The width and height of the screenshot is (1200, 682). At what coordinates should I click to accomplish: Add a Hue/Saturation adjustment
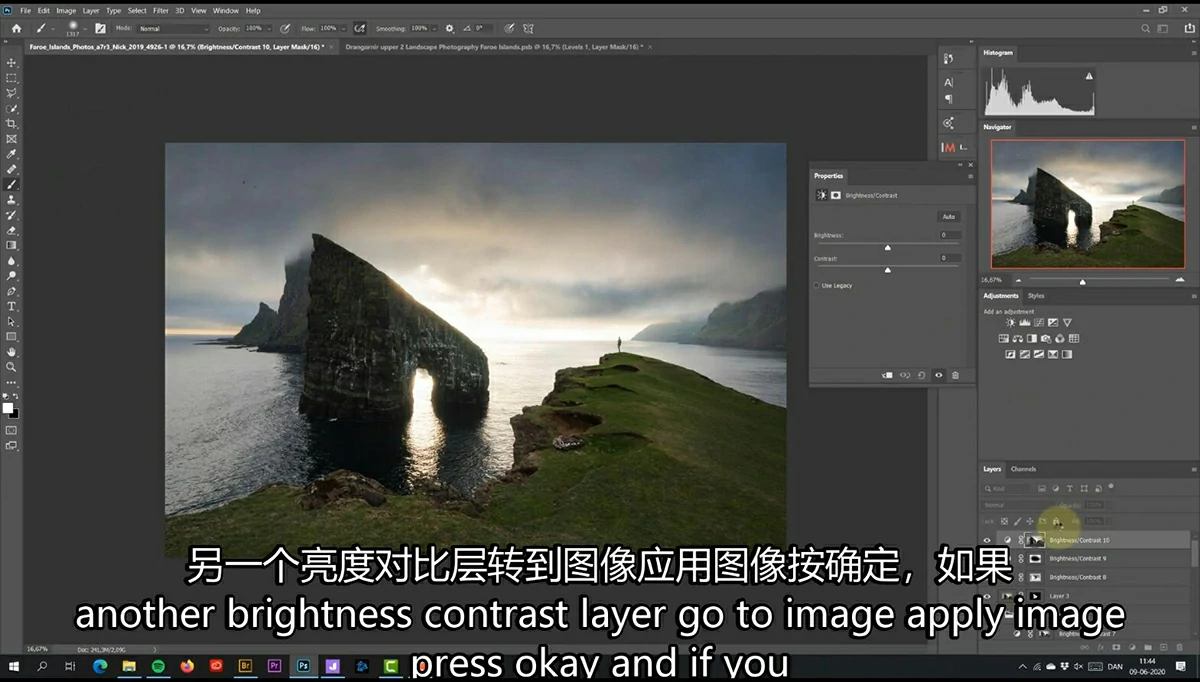(x=1004, y=339)
